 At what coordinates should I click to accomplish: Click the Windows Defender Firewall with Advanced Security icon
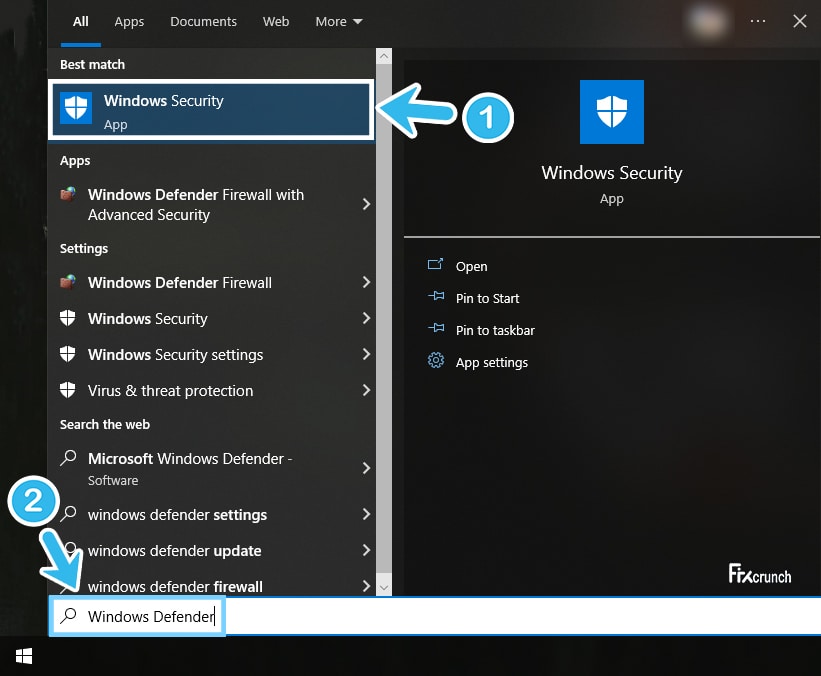pyautogui.click(x=68, y=194)
